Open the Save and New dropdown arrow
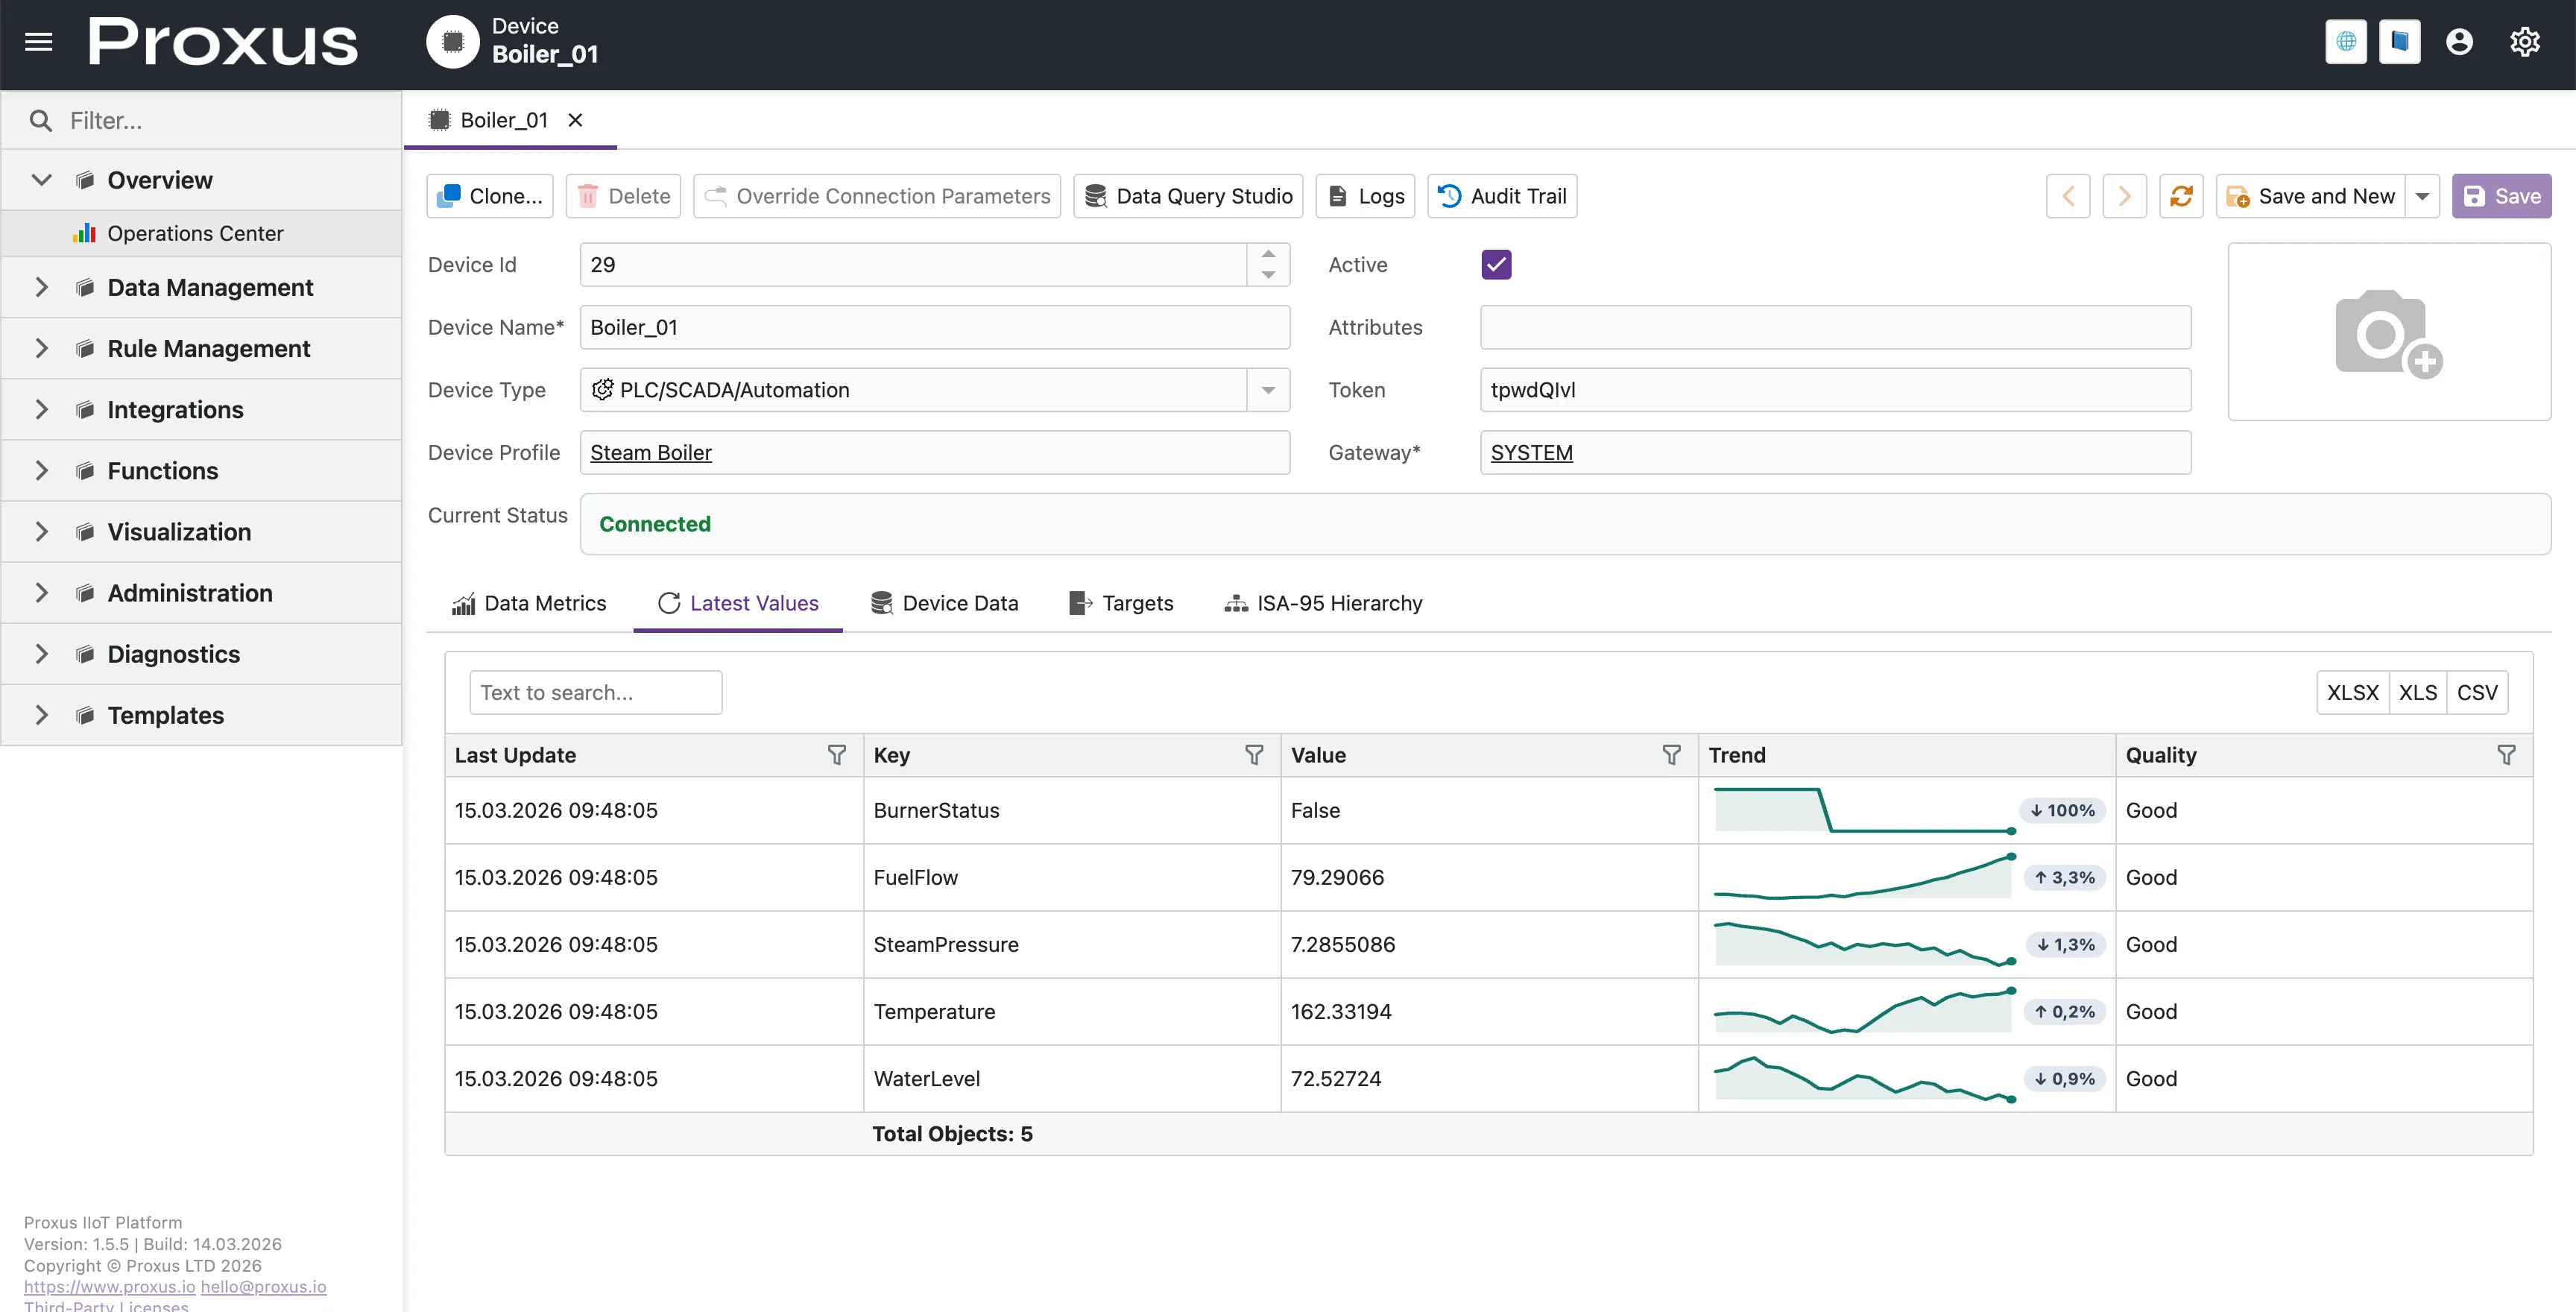Image resolution: width=2576 pixels, height=1312 pixels. pos(2422,196)
